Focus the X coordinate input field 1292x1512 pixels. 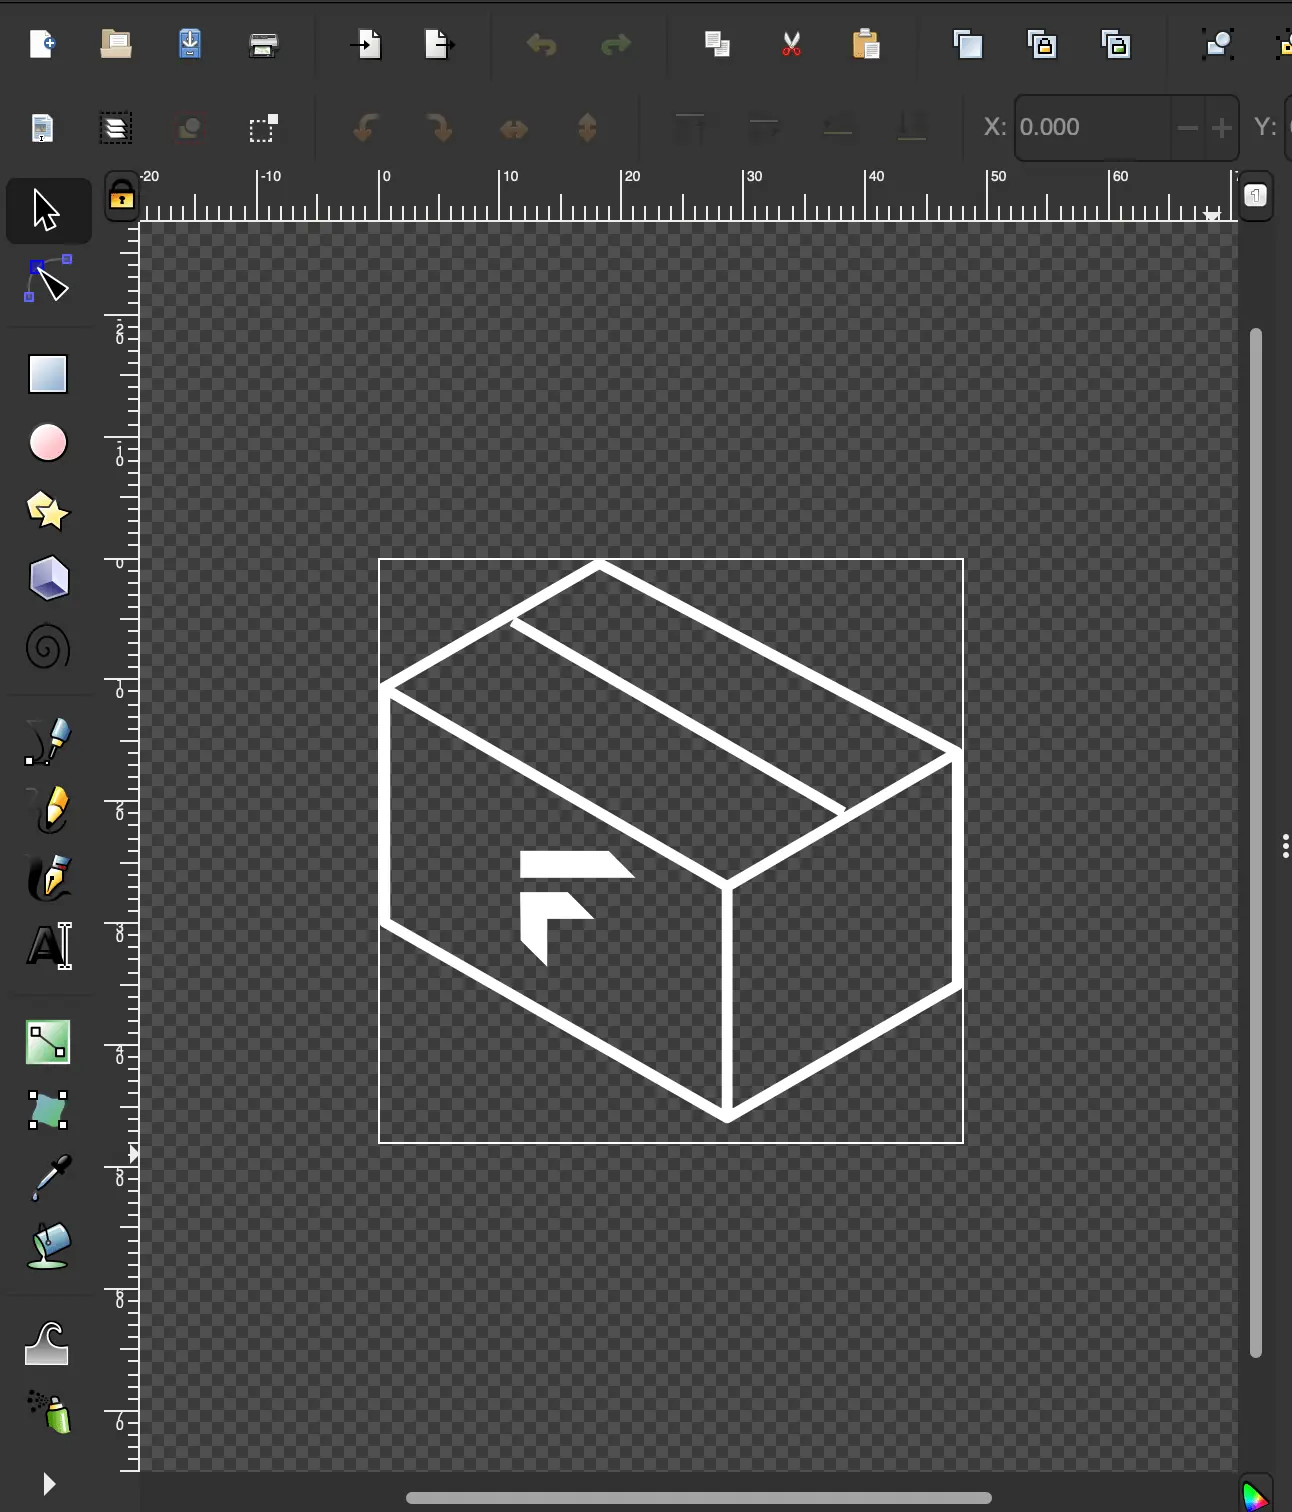click(1093, 128)
